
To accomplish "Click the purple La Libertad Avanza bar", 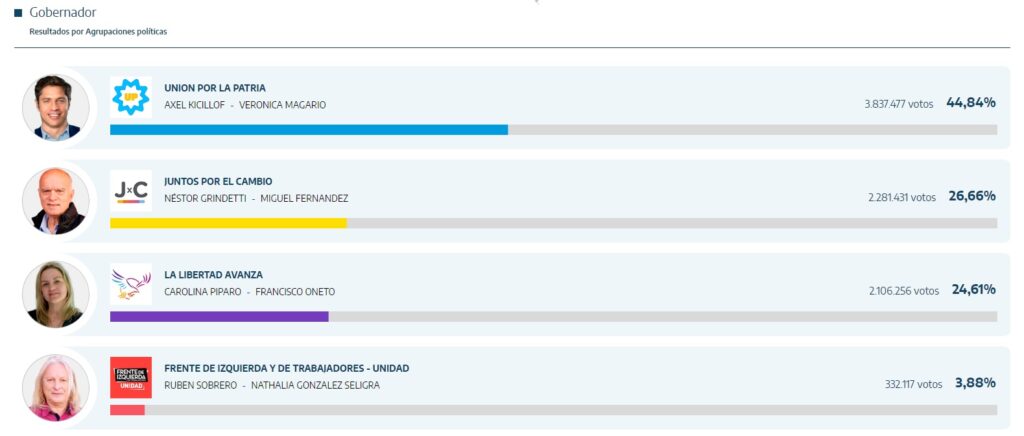I will pos(219,316).
